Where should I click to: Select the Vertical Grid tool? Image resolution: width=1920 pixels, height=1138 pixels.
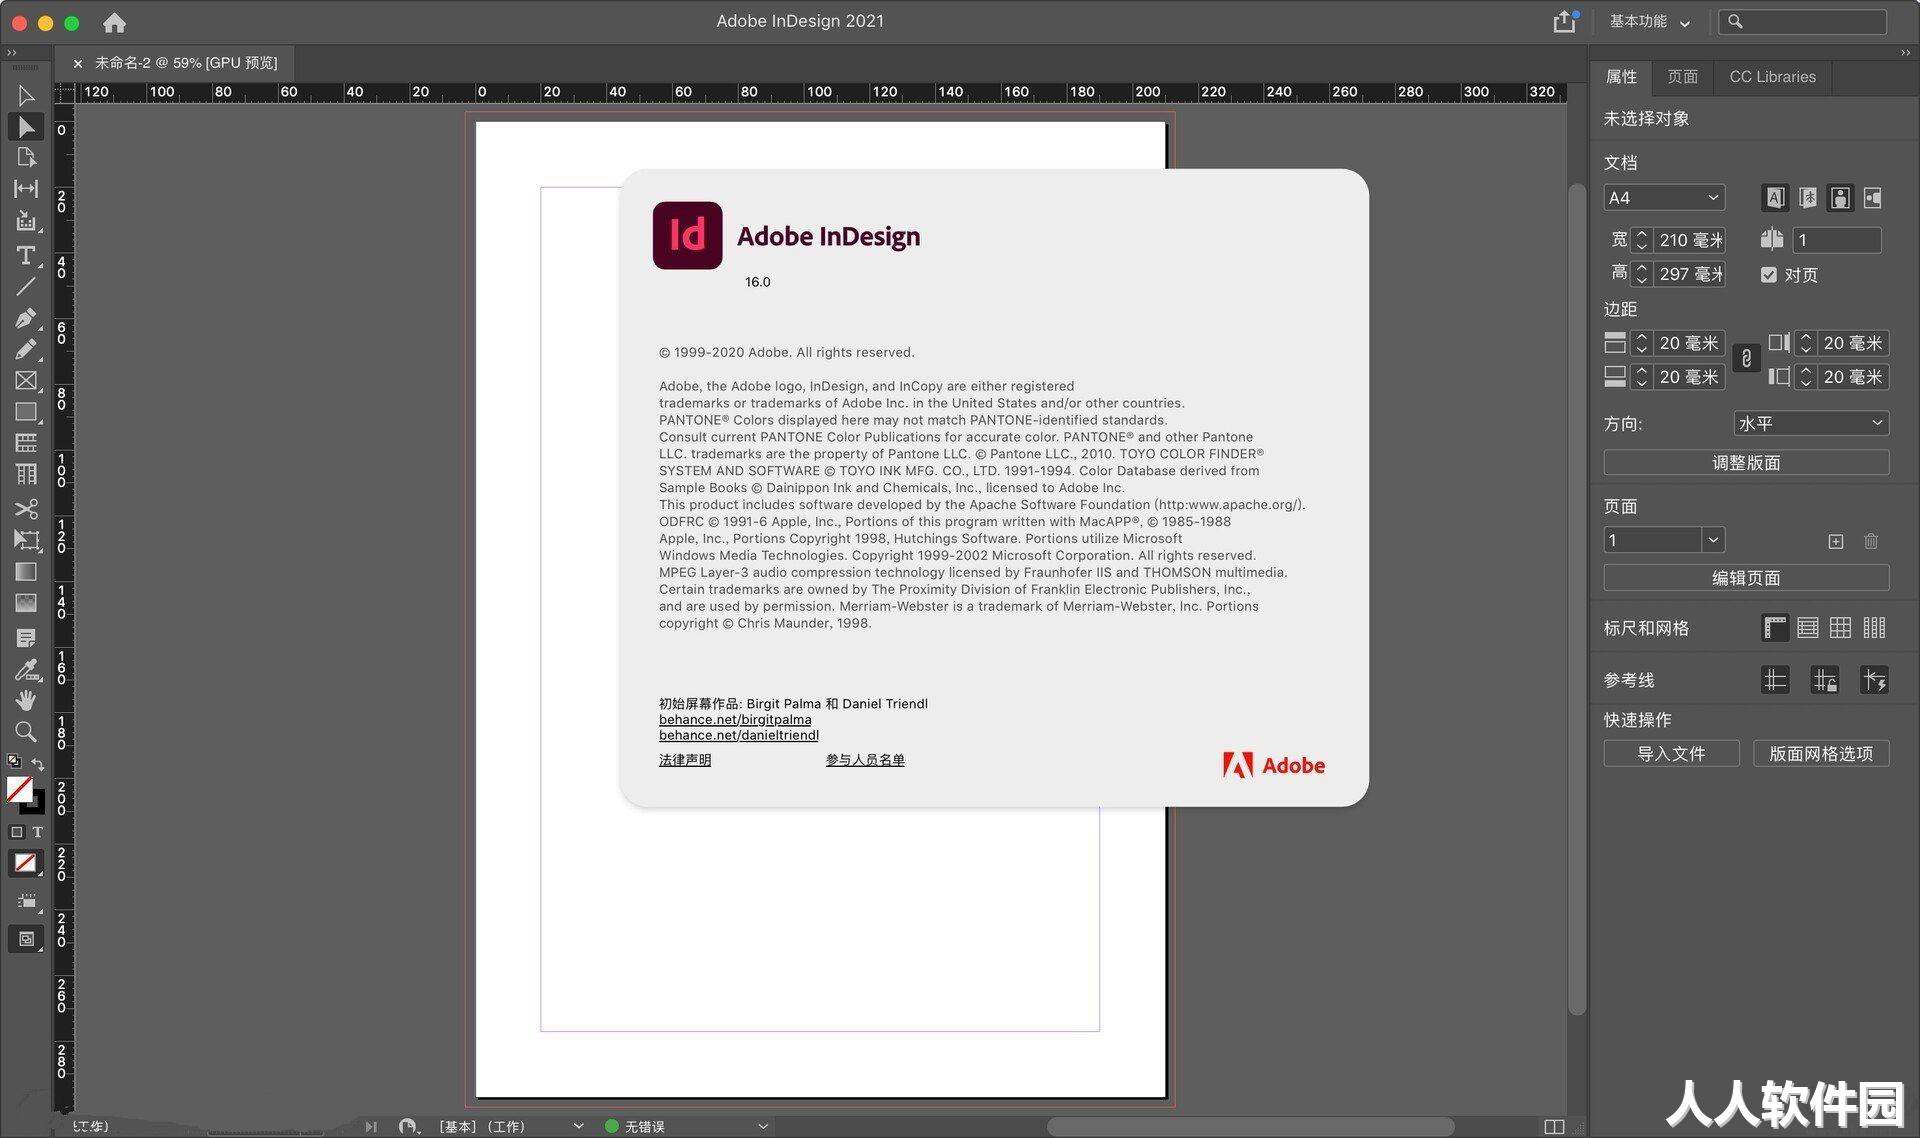(x=26, y=474)
